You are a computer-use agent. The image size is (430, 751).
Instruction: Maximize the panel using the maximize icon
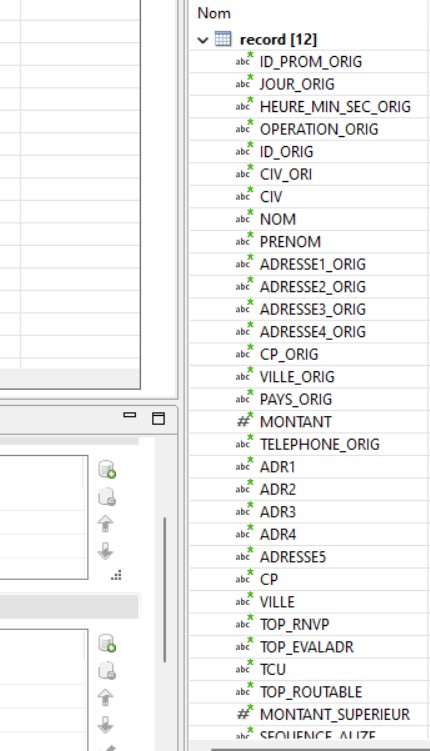tap(158, 418)
